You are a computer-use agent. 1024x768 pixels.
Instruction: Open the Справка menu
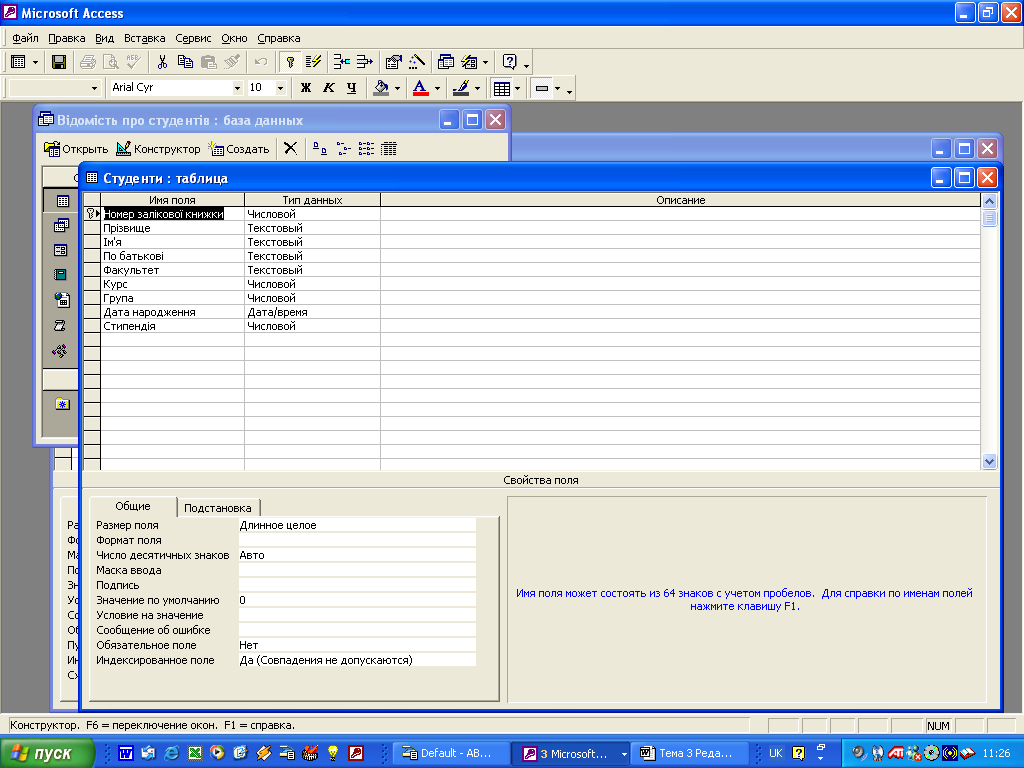pyautogui.click(x=279, y=38)
